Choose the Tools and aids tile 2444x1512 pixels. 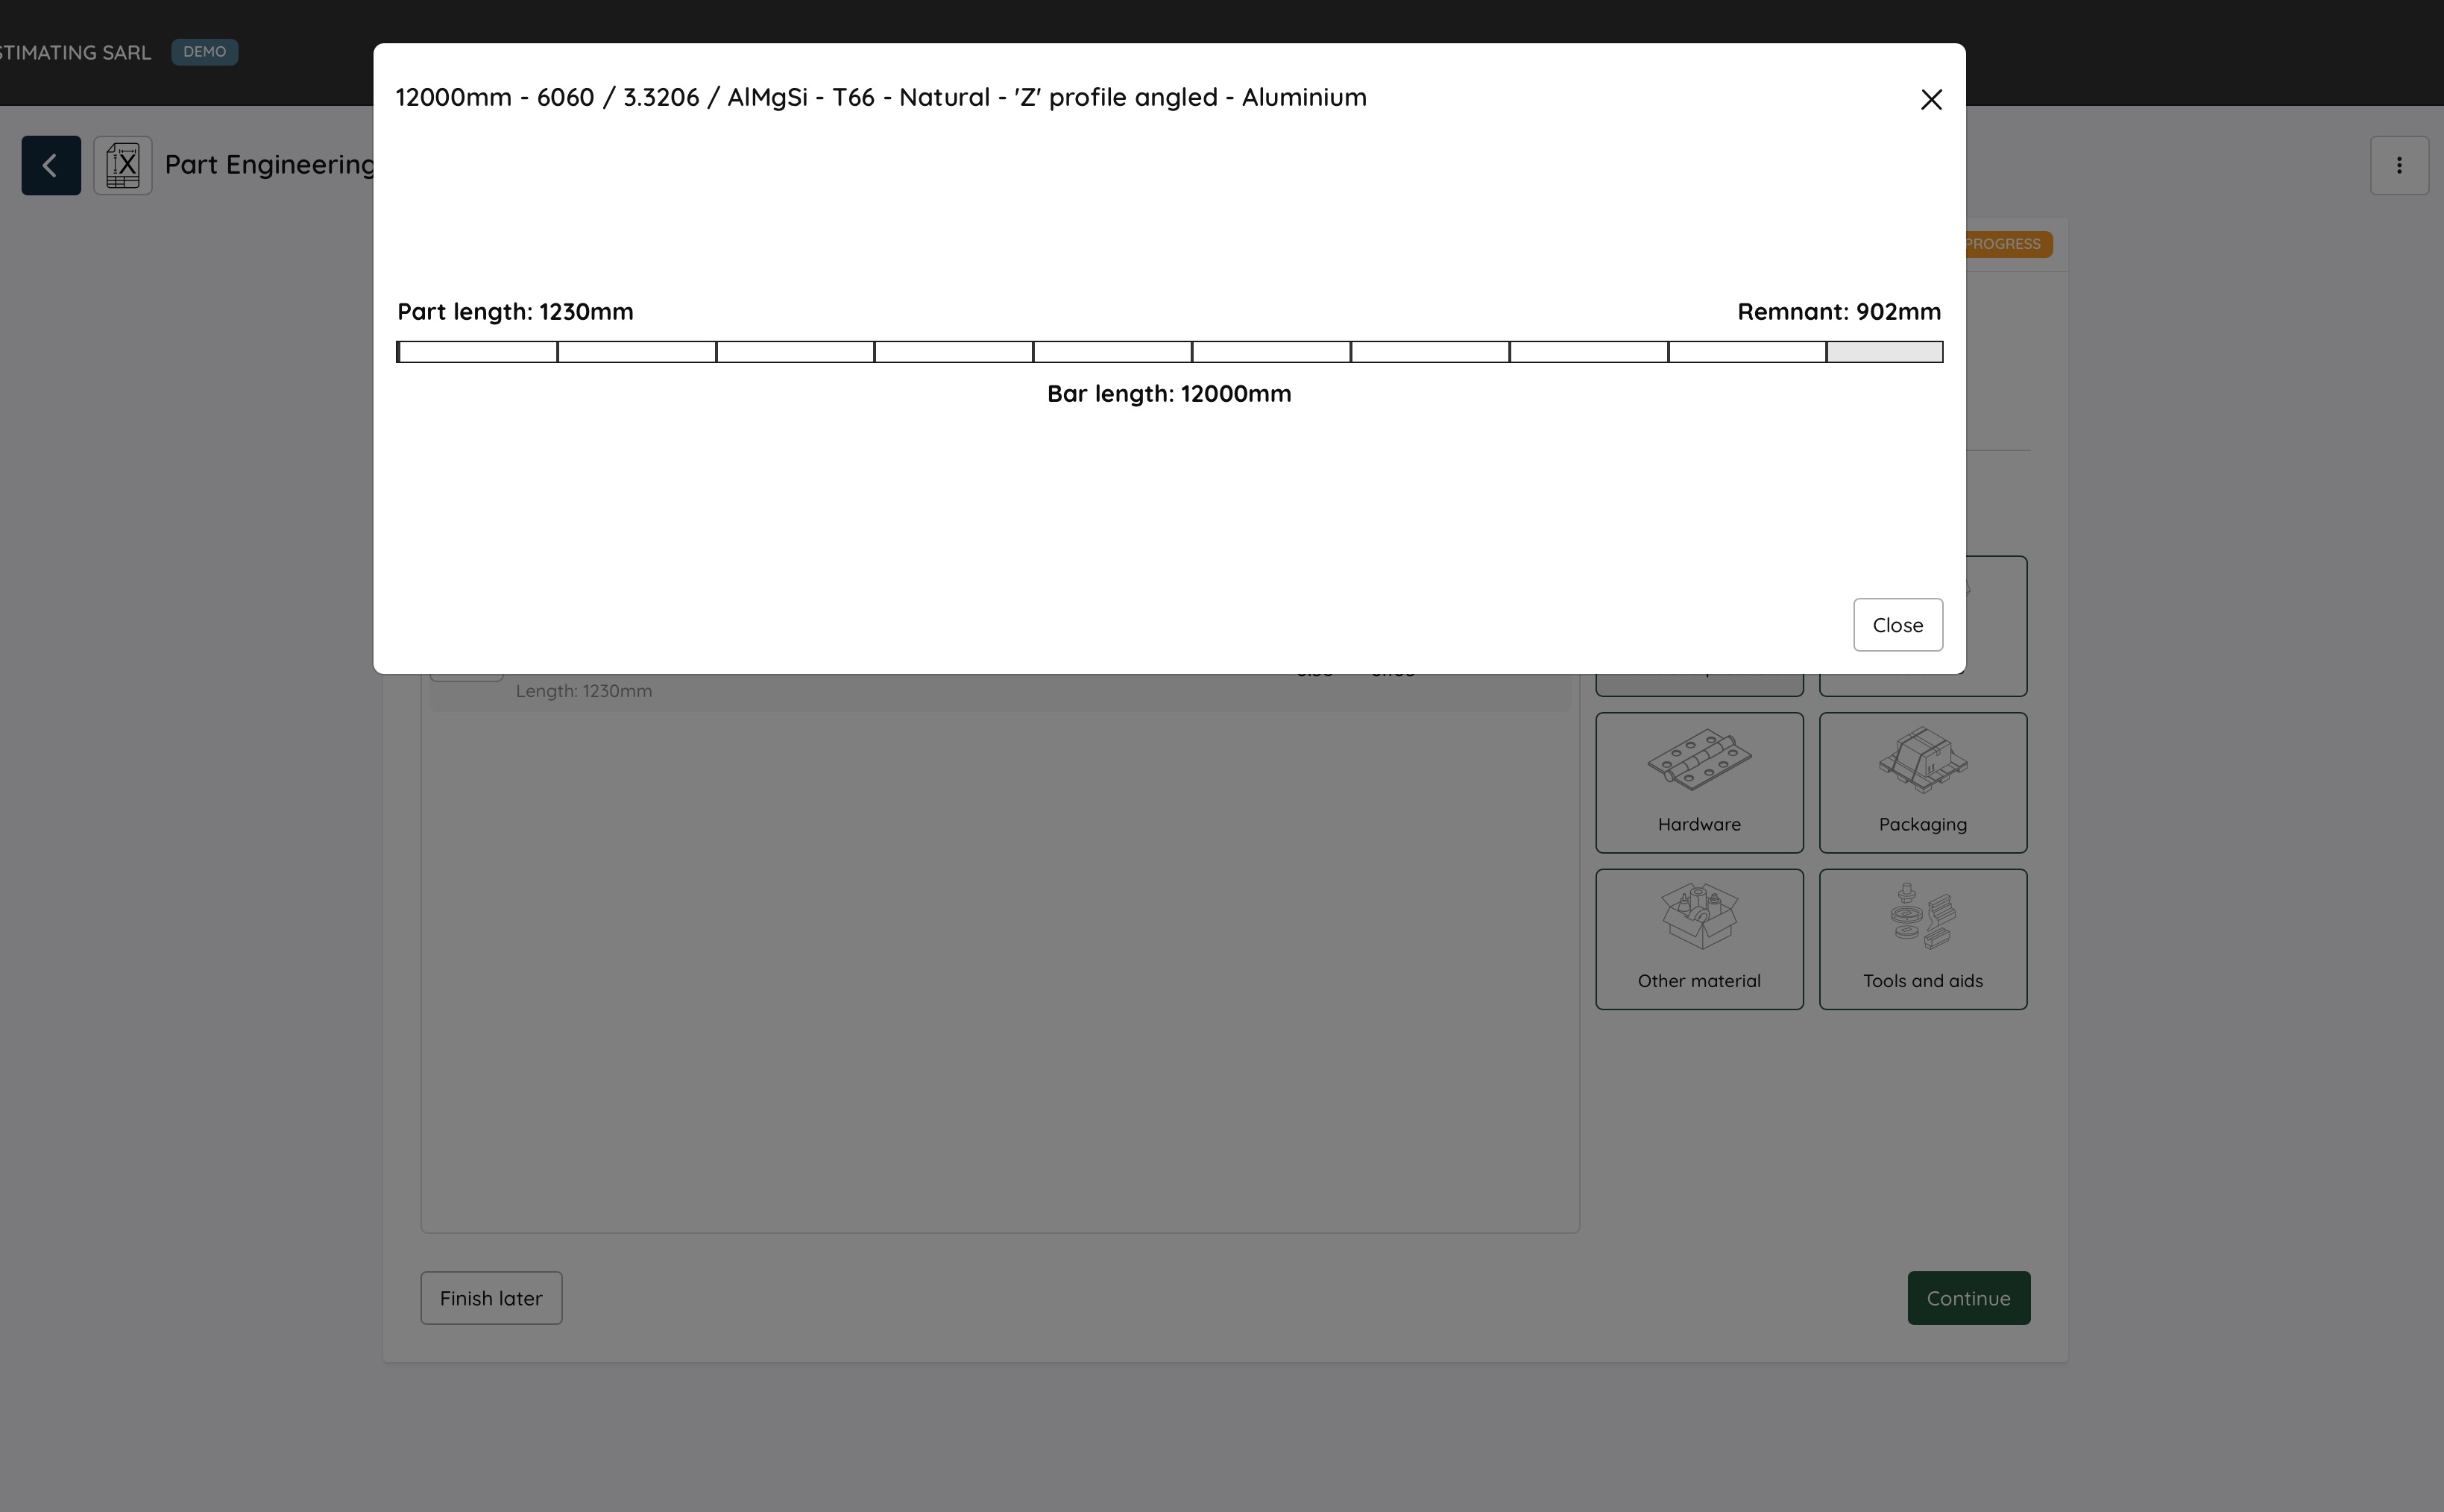pyautogui.click(x=1922, y=939)
